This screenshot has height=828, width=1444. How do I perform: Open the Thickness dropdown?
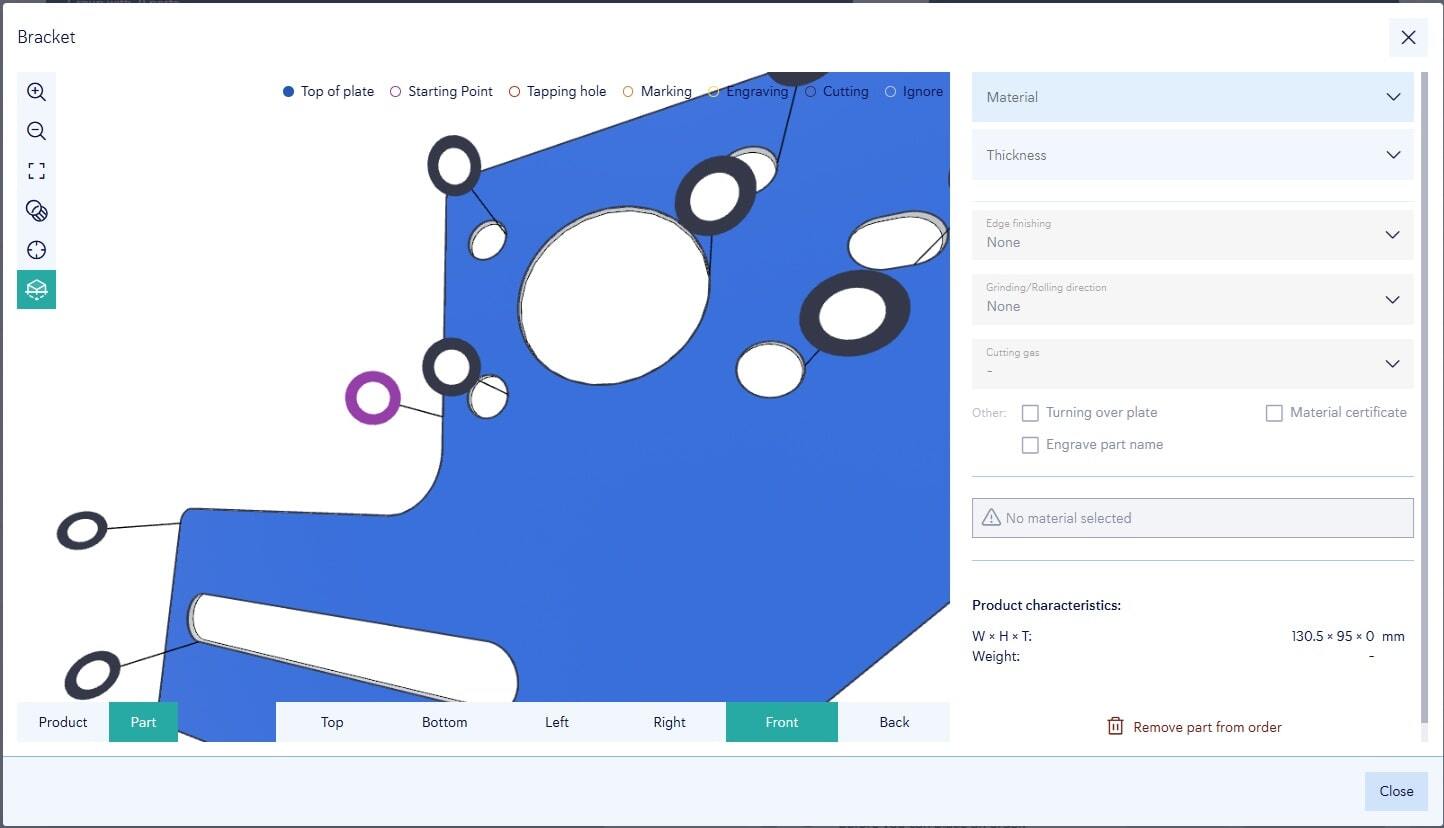click(1192, 155)
